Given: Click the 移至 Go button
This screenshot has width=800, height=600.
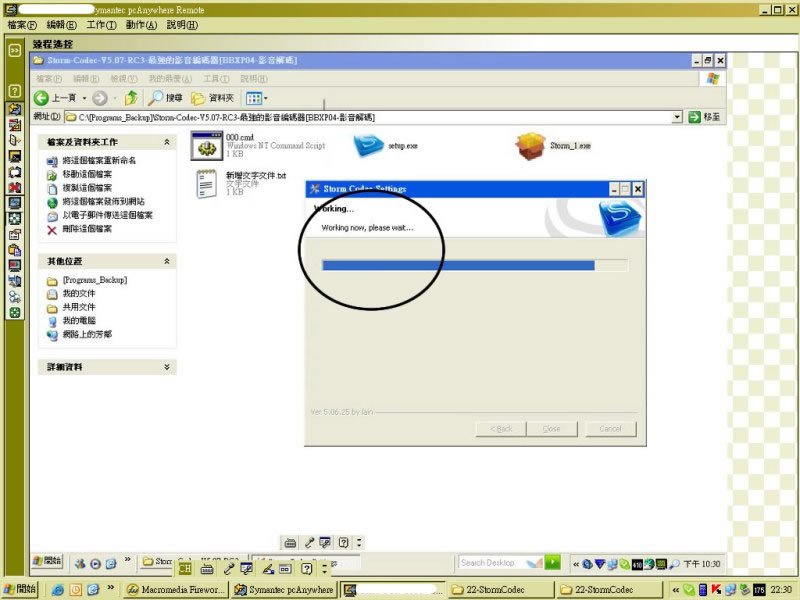Looking at the screenshot, I should pyautogui.click(x=705, y=117).
